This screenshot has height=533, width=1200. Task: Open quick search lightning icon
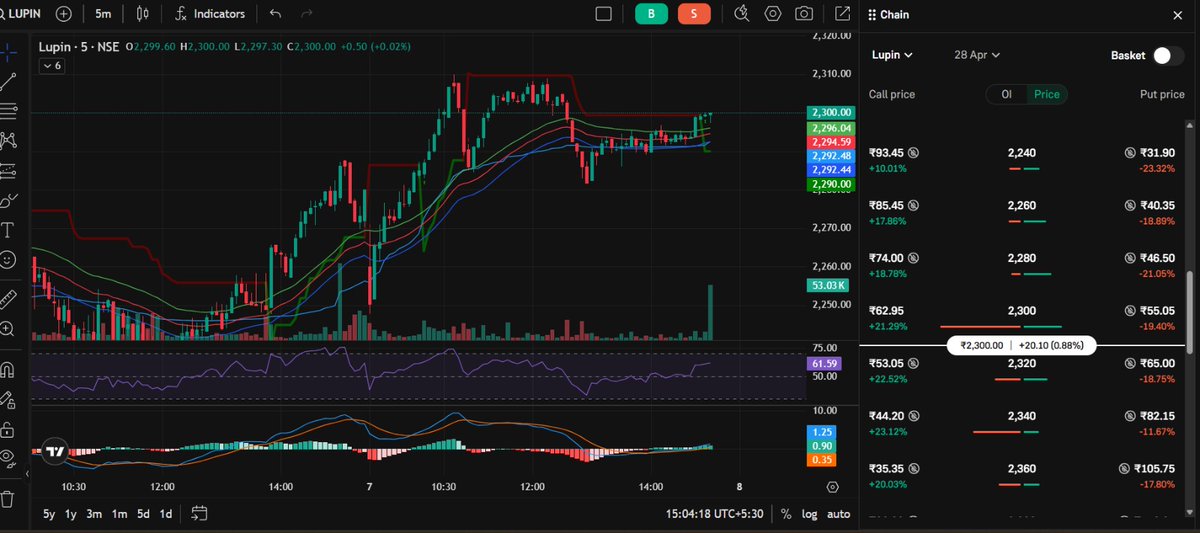(x=741, y=14)
